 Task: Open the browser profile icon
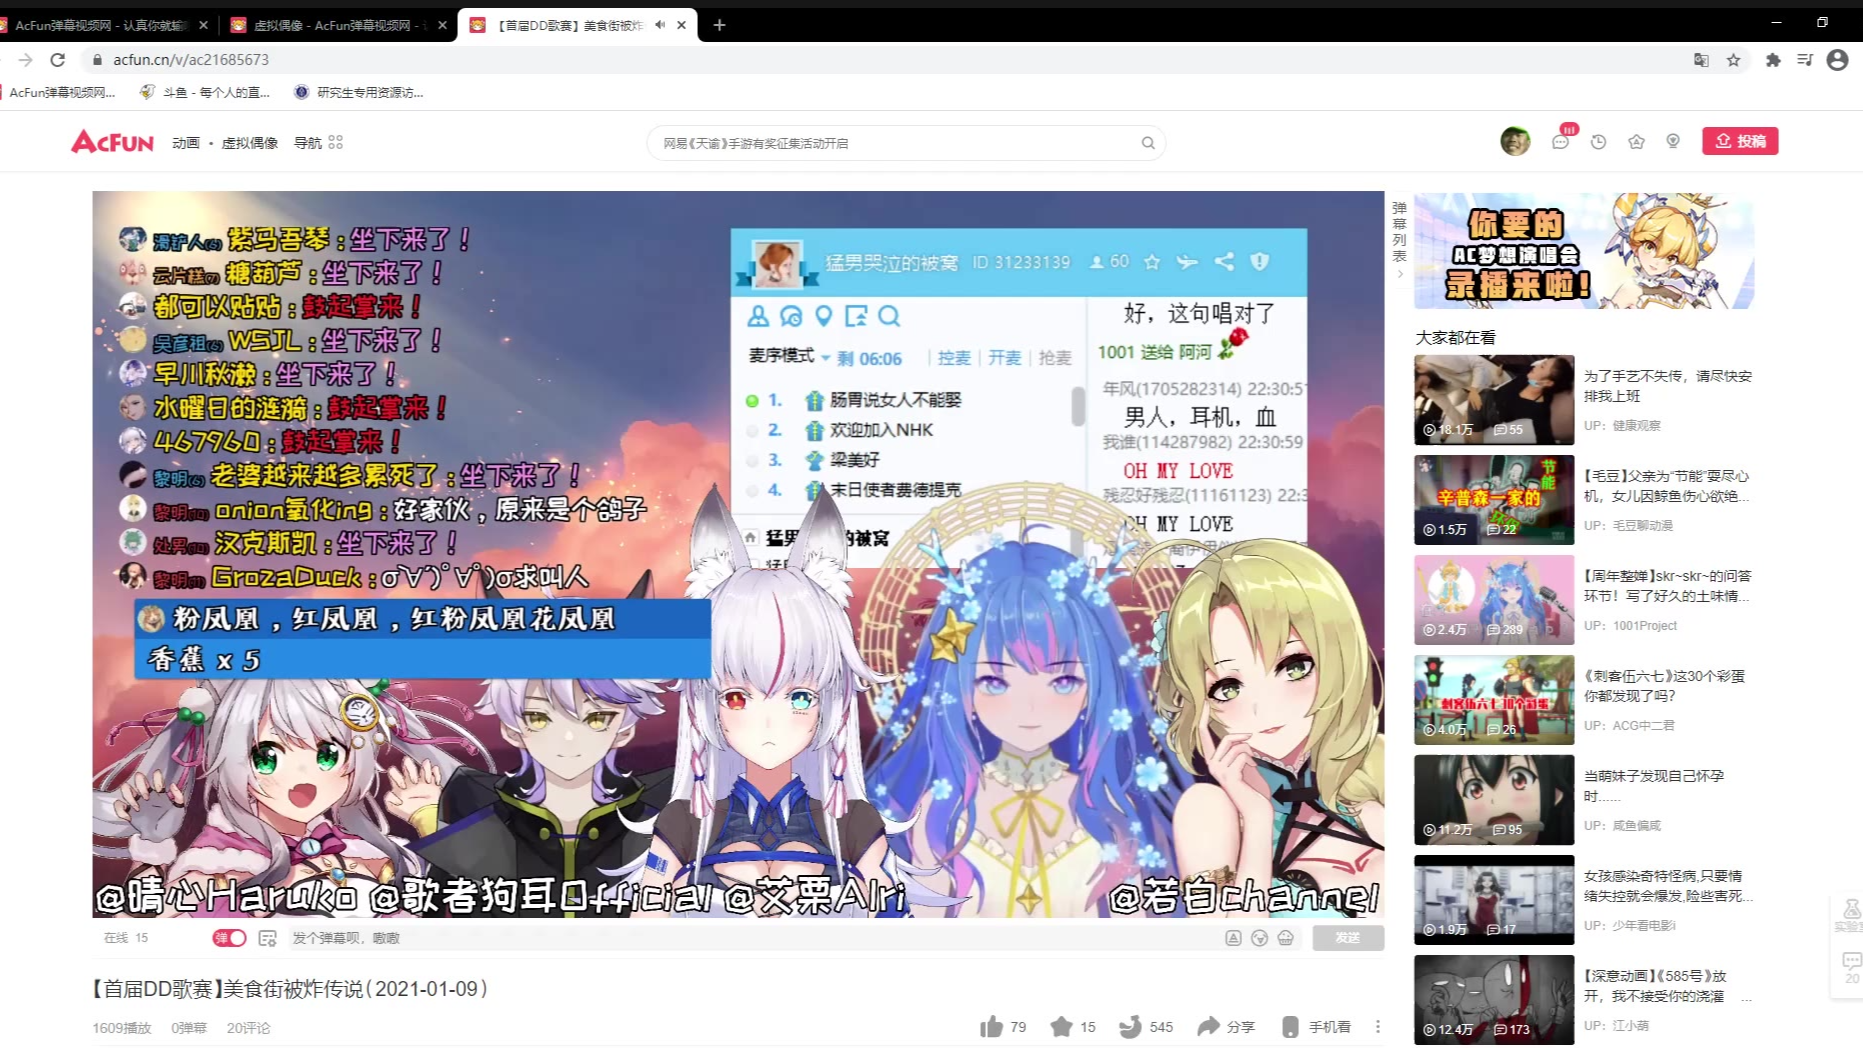pyautogui.click(x=1837, y=60)
